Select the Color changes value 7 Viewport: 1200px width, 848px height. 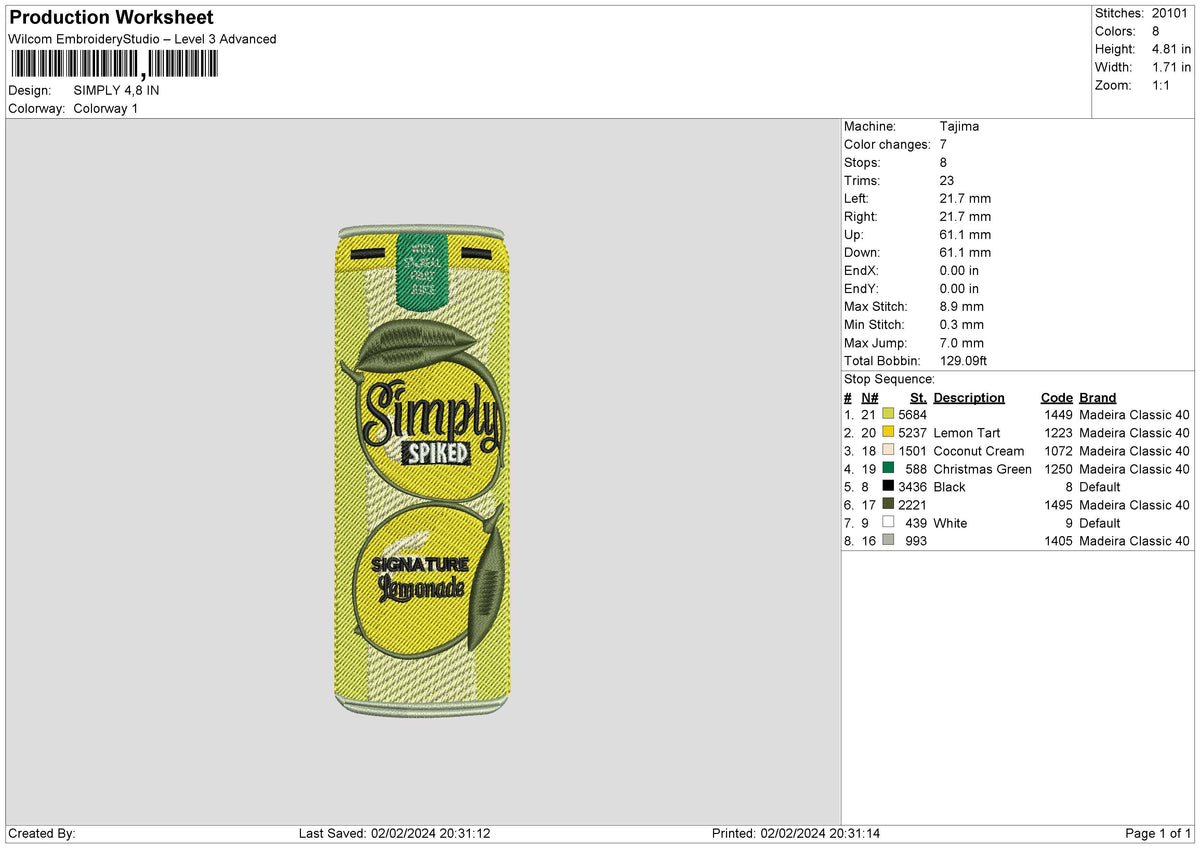click(943, 144)
